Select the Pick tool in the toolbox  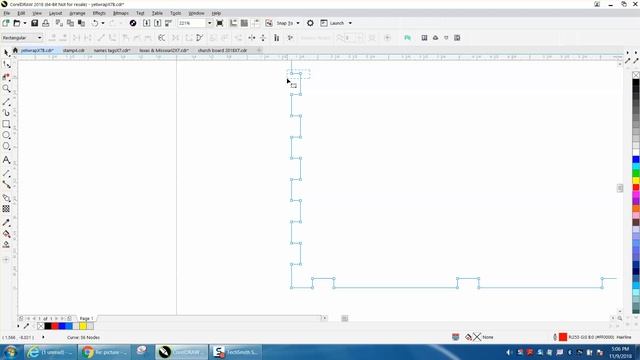(6, 53)
